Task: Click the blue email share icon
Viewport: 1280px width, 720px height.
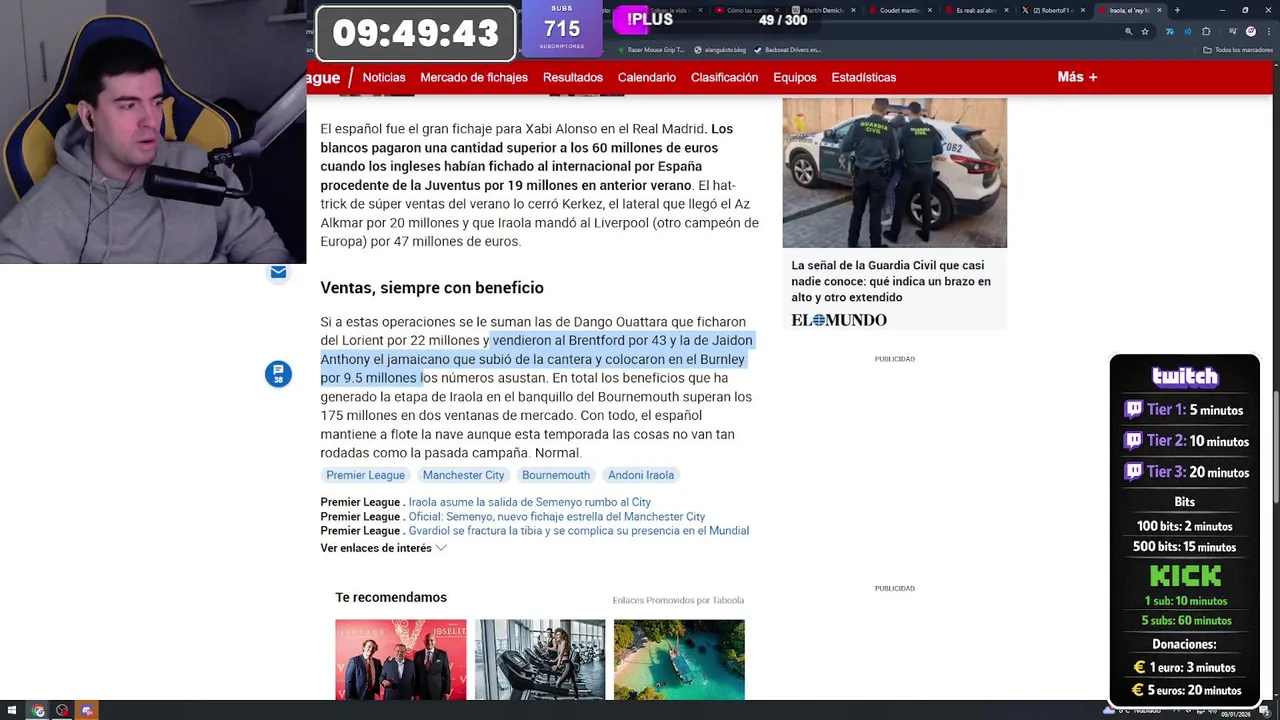Action: coord(278,271)
